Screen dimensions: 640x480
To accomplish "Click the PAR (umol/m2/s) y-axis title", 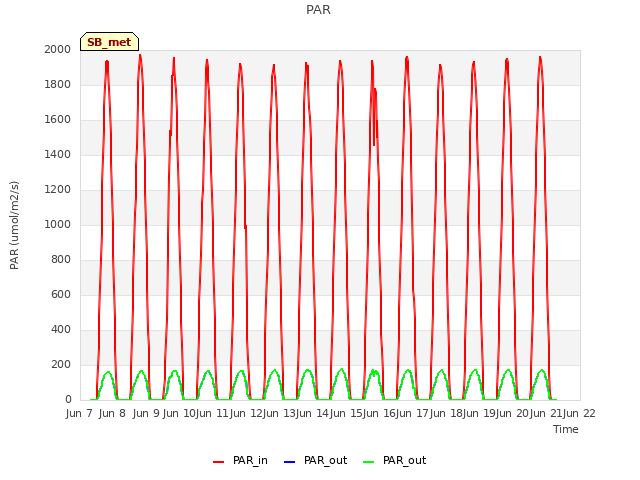I will pyautogui.click(x=14, y=225).
